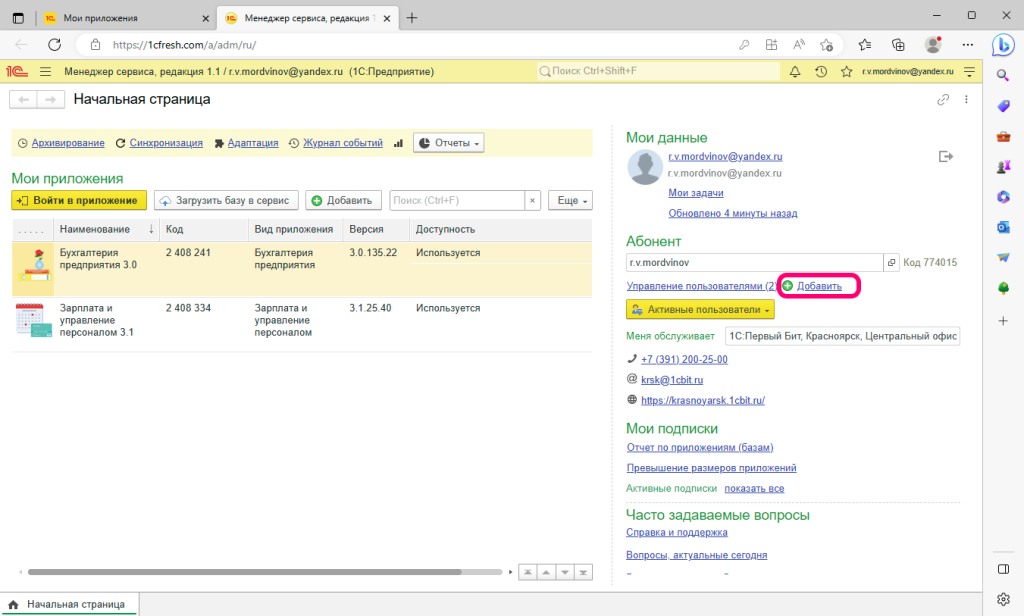Click the Абонент r.v.mordvinov input field

coord(754,263)
